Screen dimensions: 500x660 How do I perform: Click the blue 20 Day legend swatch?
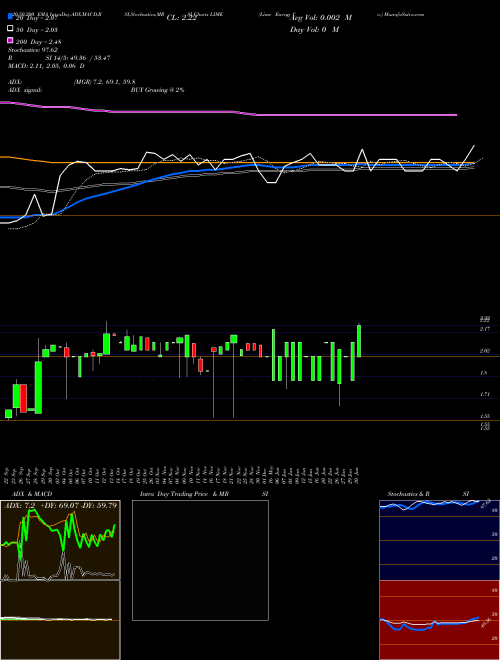[x=10, y=17]
